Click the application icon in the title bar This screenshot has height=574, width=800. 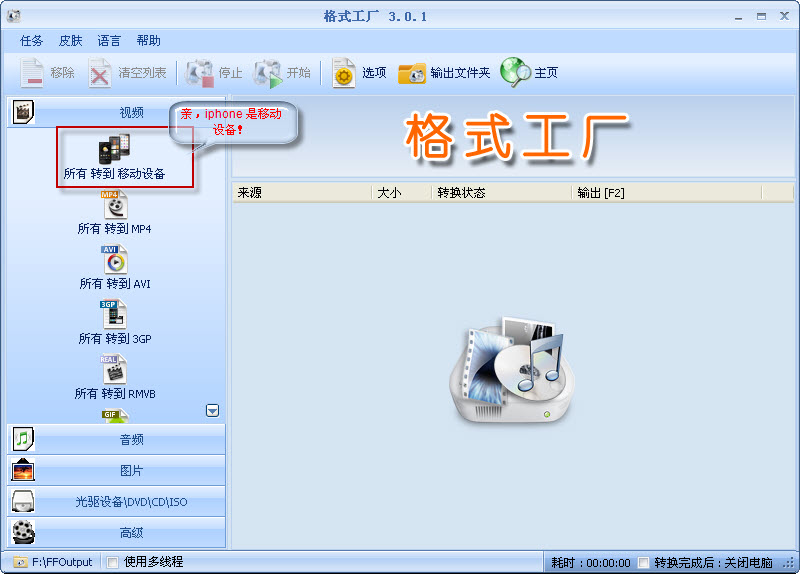(x=14, y=16)
